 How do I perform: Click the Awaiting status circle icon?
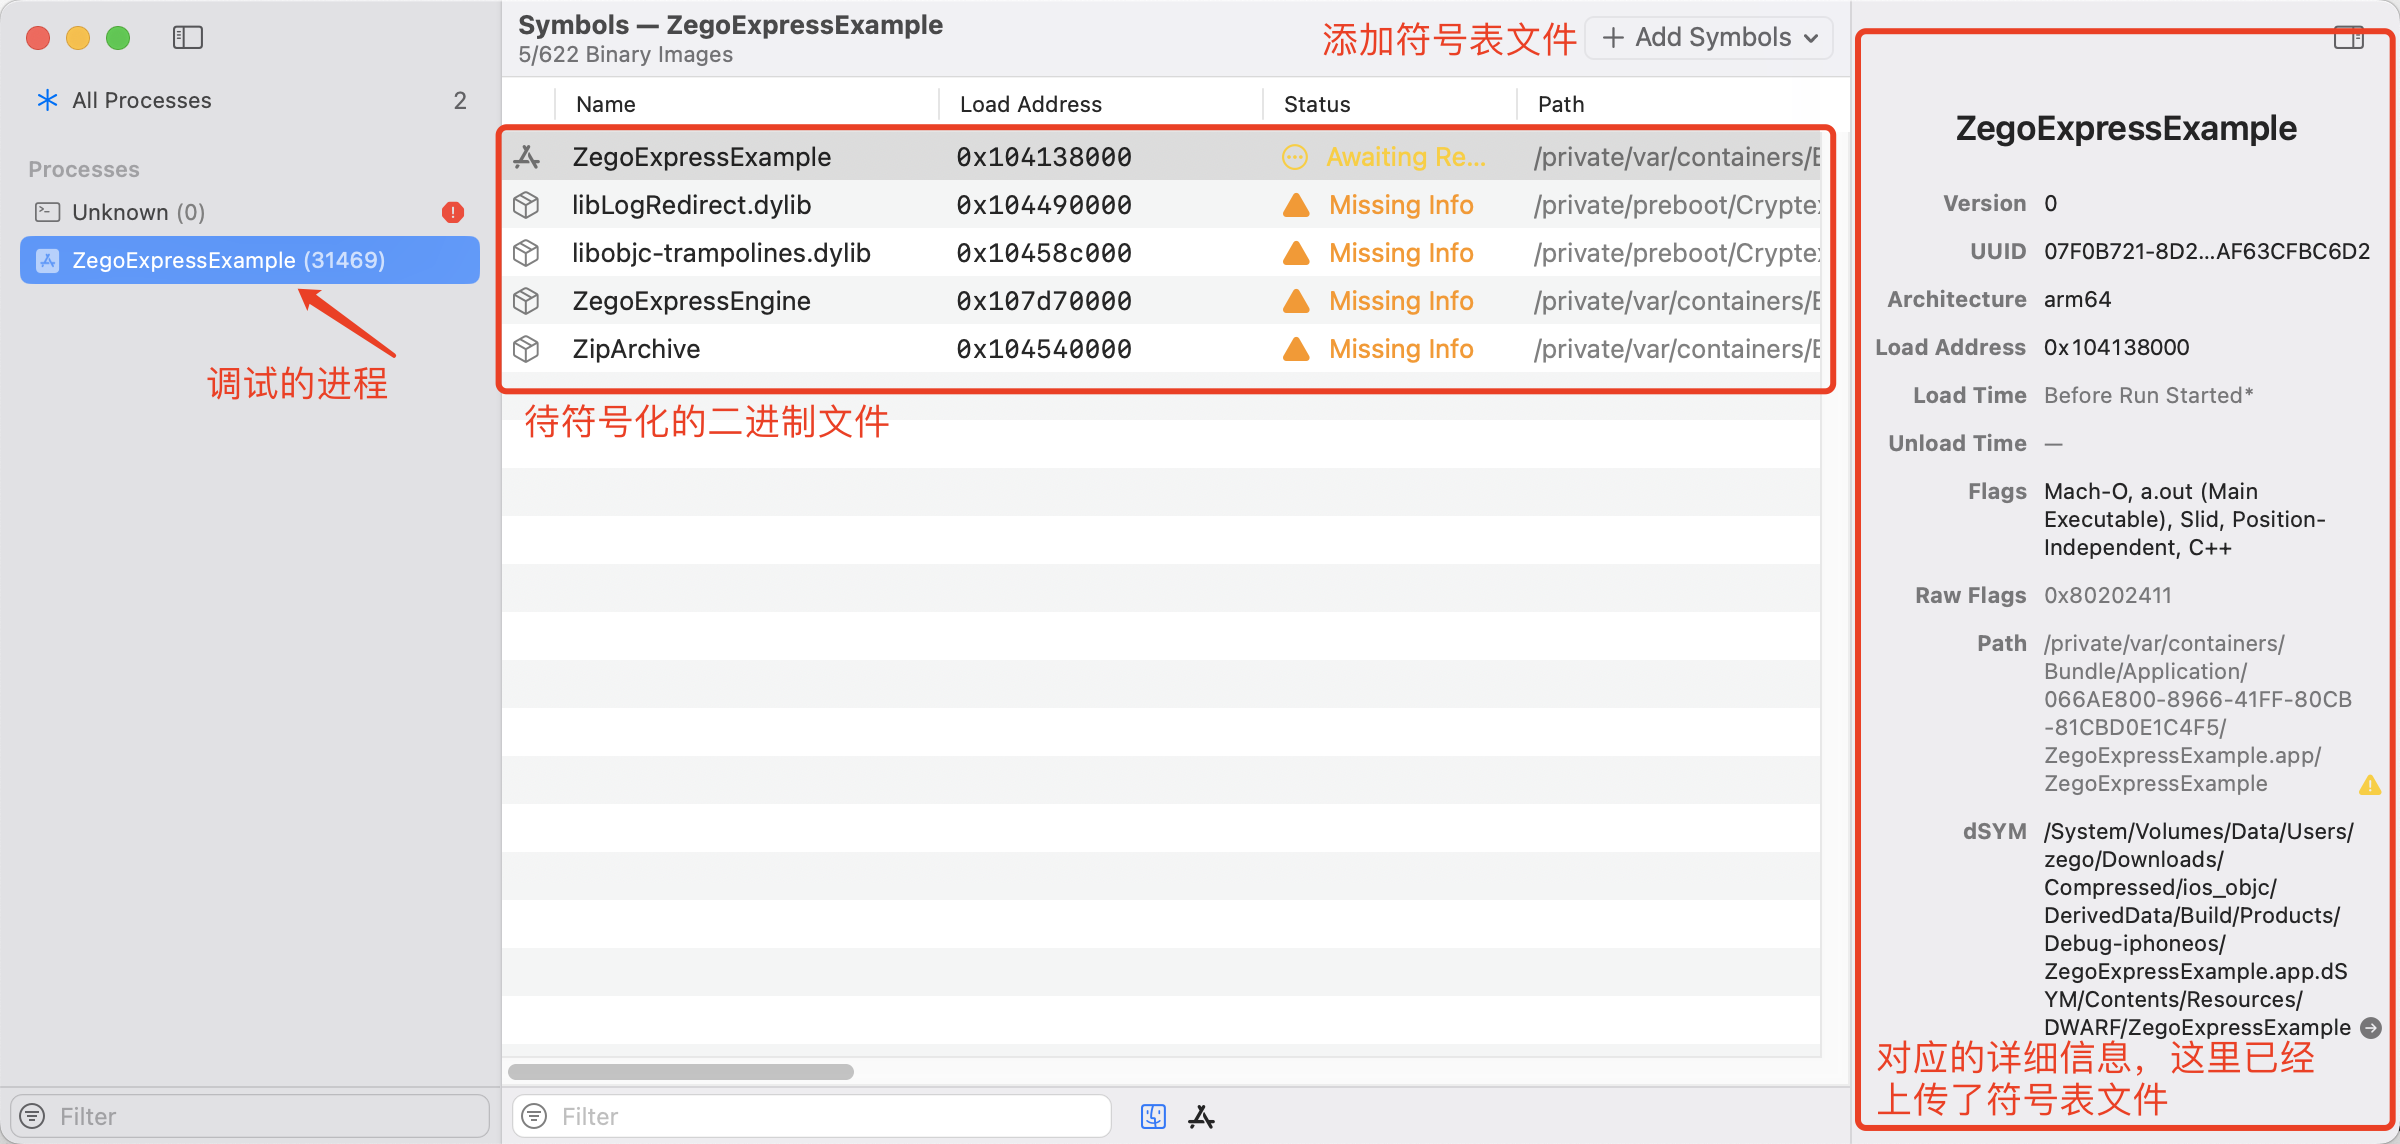pos(1295,157)
